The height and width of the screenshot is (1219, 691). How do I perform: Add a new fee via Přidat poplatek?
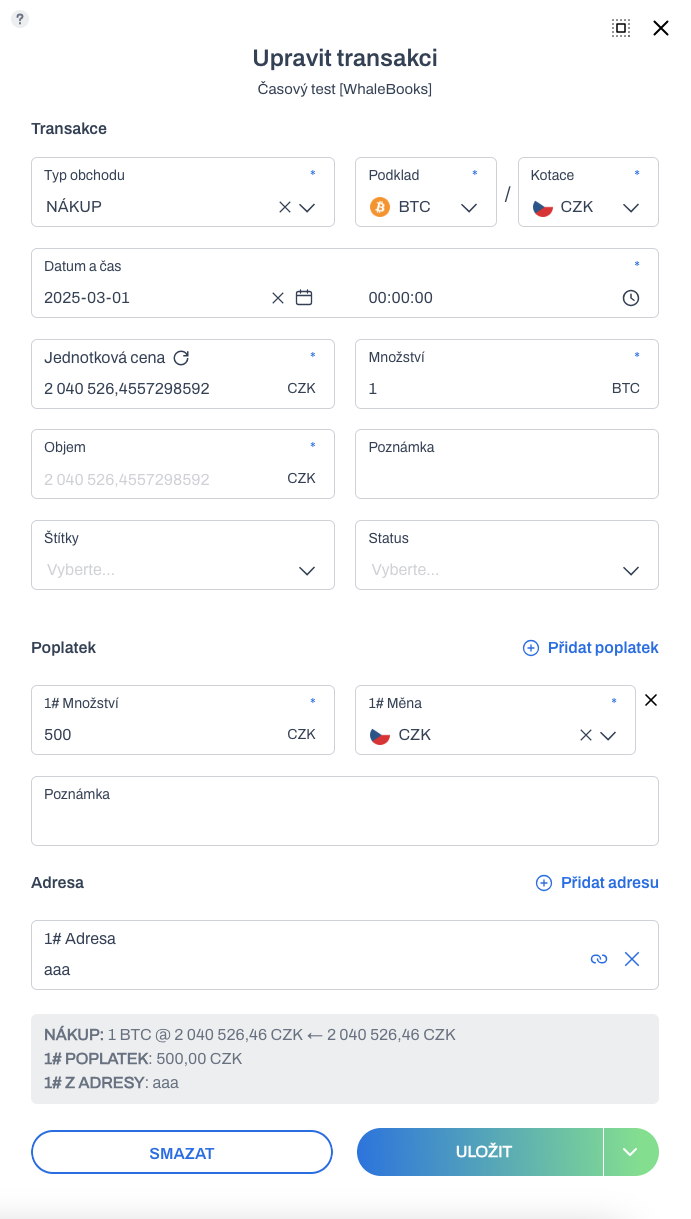pos(591,648)
